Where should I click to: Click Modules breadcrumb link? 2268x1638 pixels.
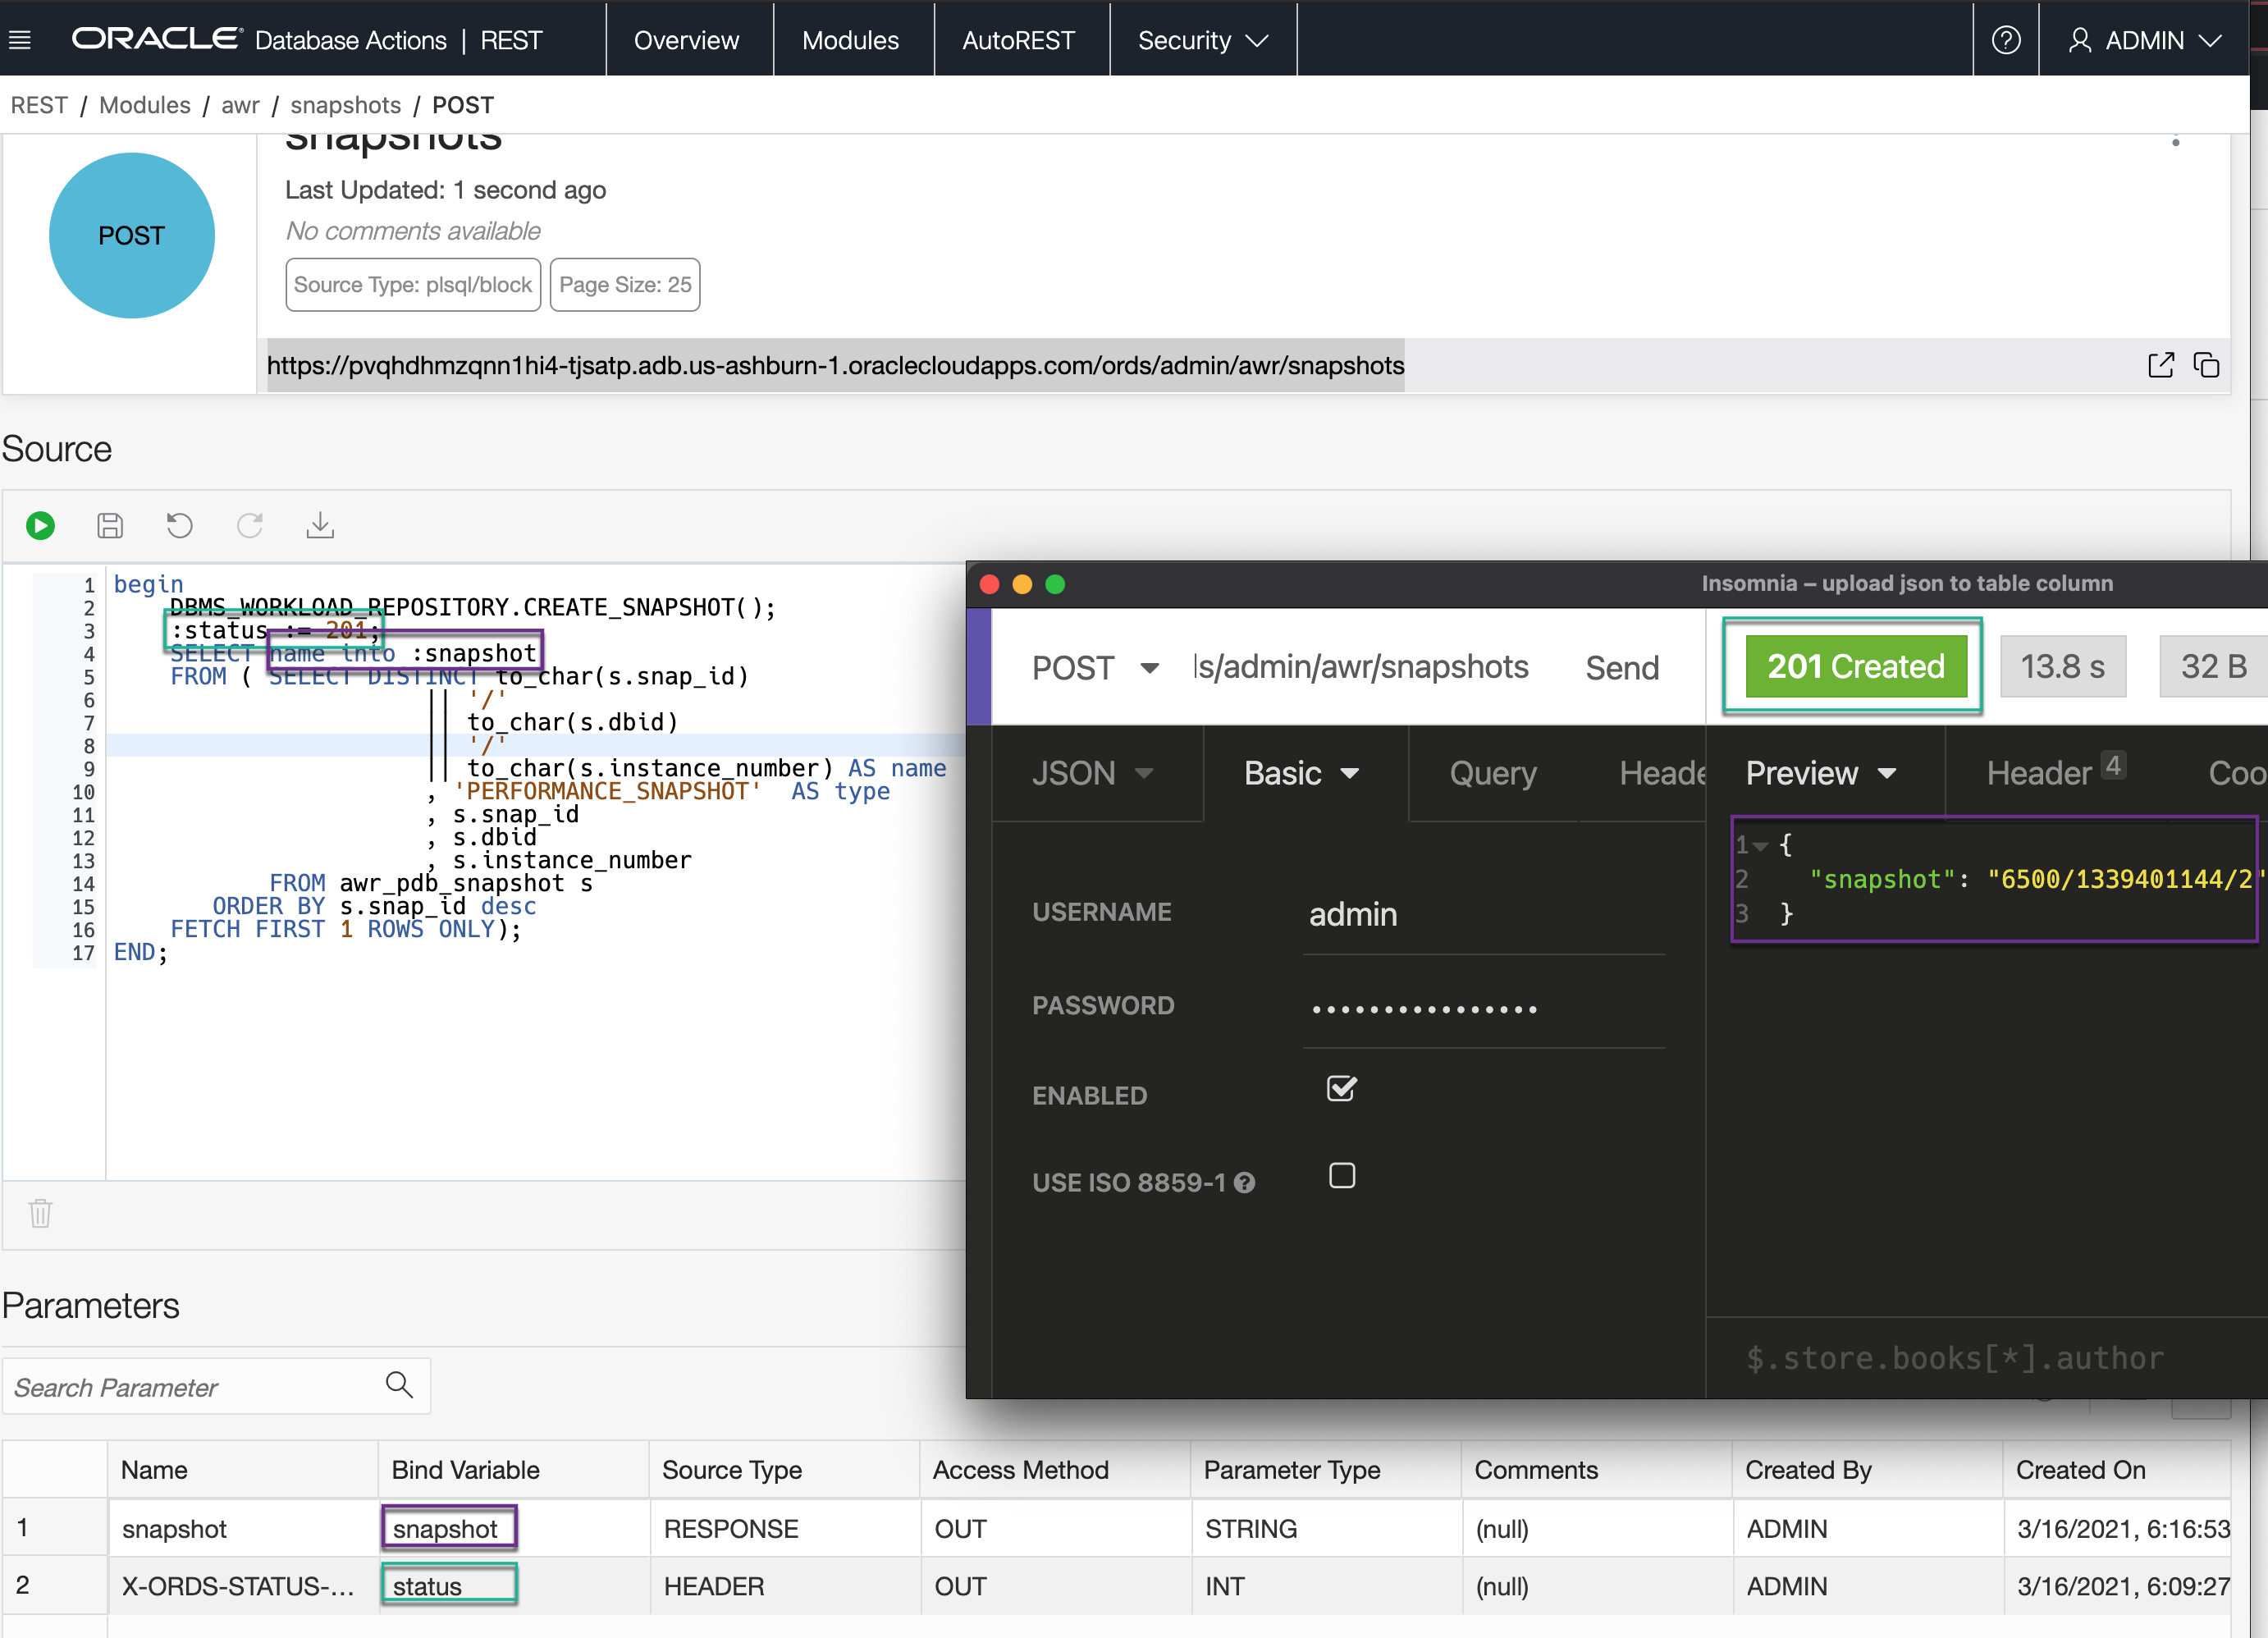[145, 105]
